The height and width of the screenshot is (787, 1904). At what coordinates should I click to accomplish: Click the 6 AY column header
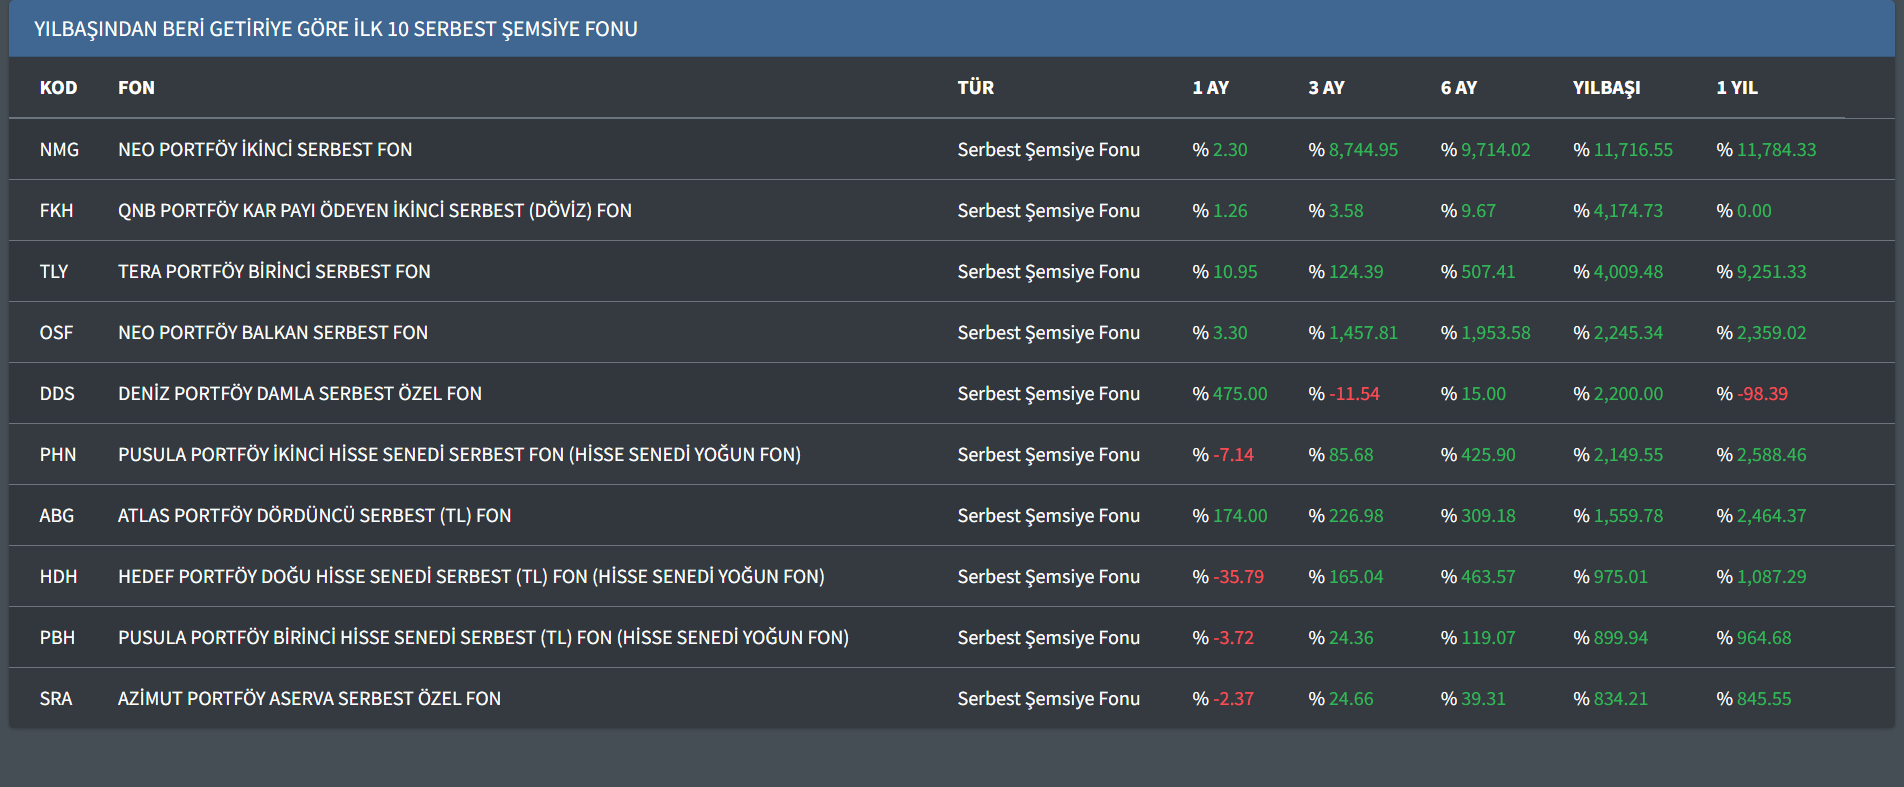1458,88
